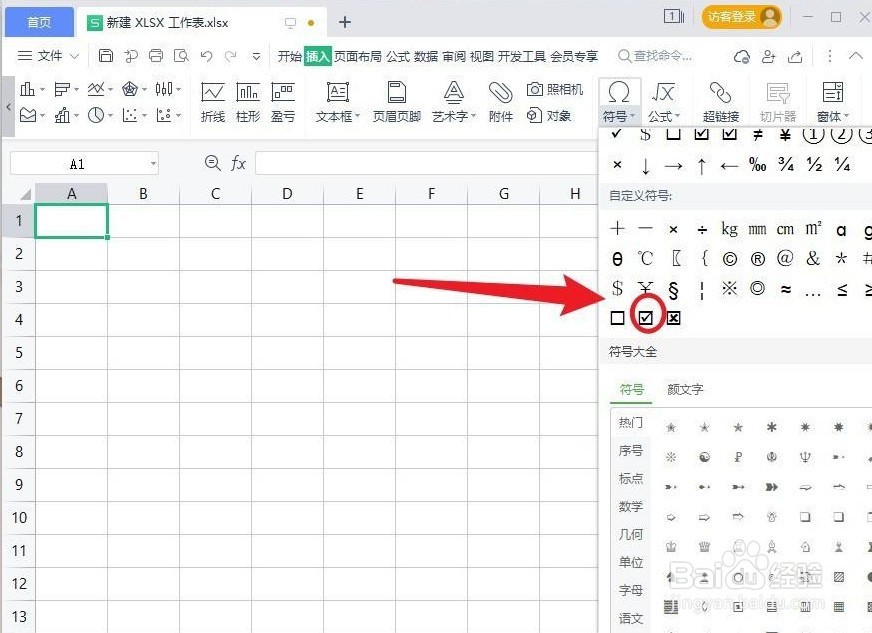The height and width of the screenshot is (633, 872).
Task: Open the 文件 menu
Action: pos(48,56)
